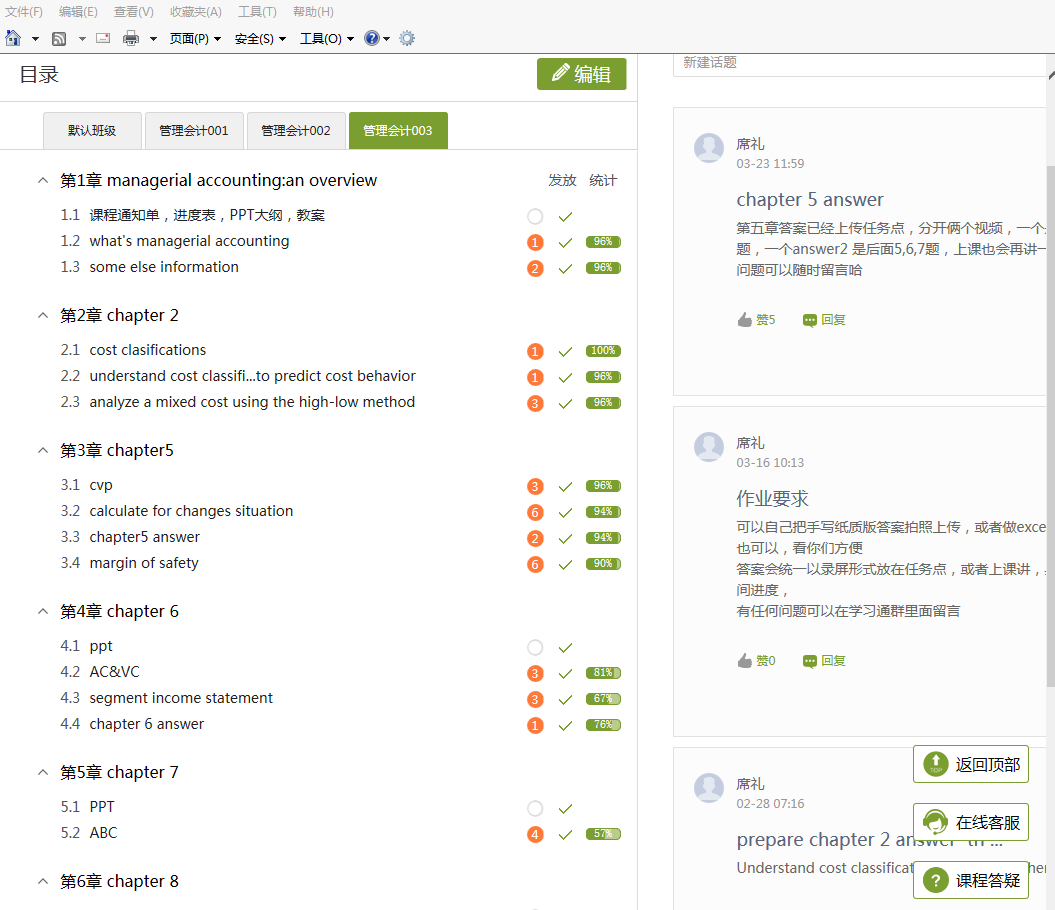
Task: Toggle the release circle for 4.1 ppt
Action: coord(535,648)
